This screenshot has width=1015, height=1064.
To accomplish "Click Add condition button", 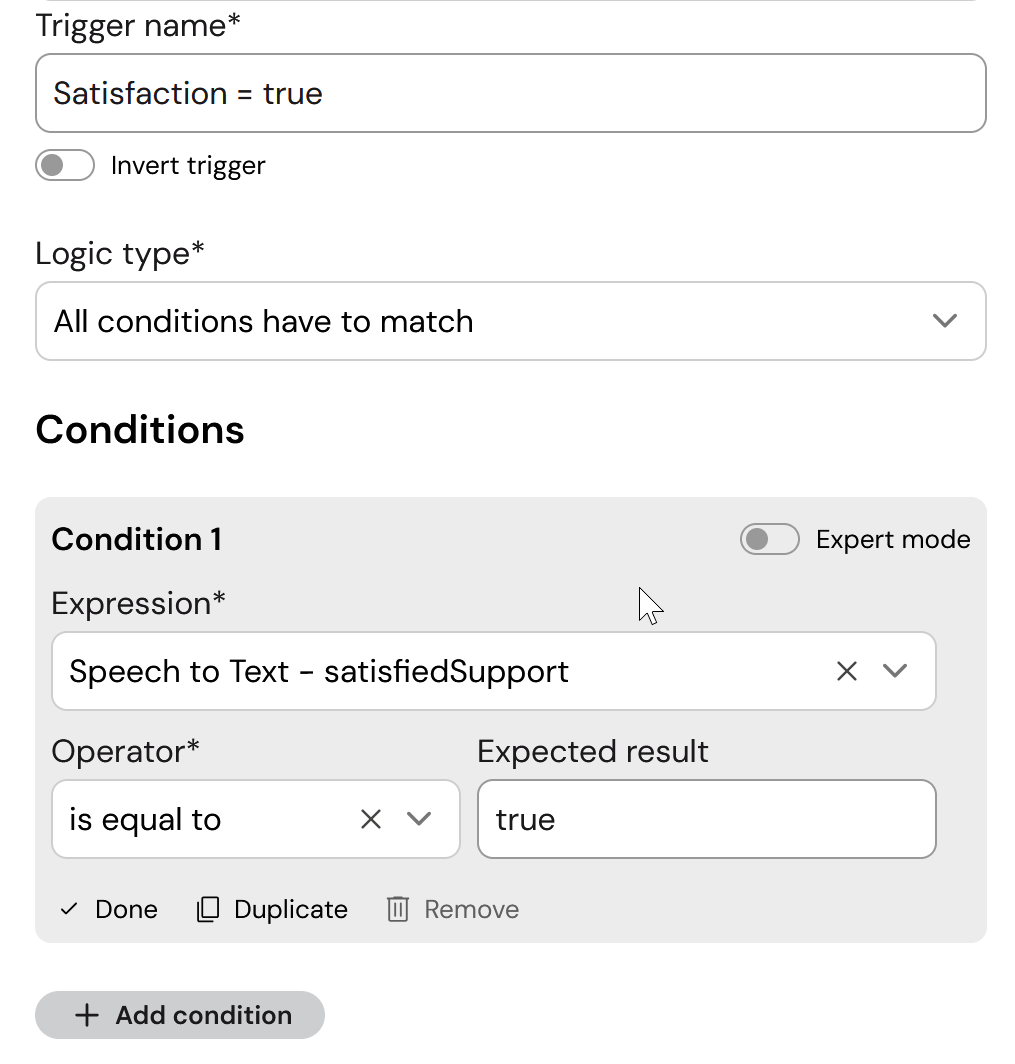I will tap(180, 1015).
